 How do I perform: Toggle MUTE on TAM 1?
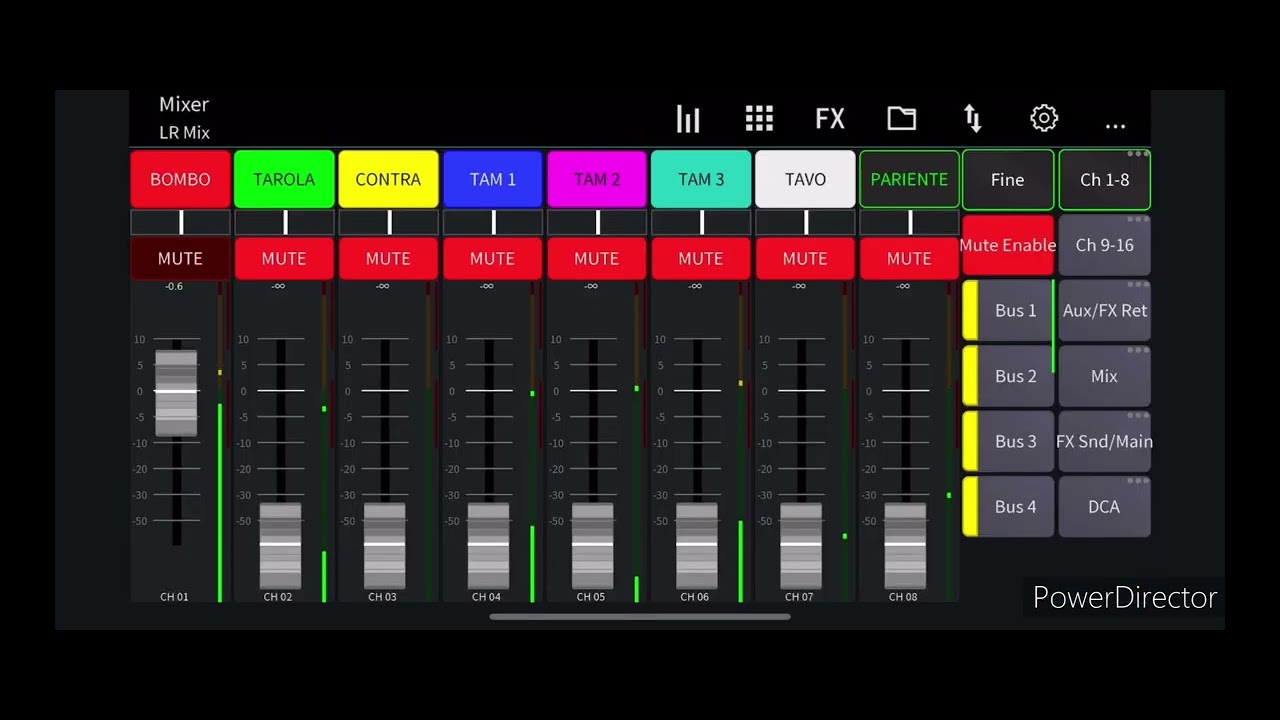point(492,258)
